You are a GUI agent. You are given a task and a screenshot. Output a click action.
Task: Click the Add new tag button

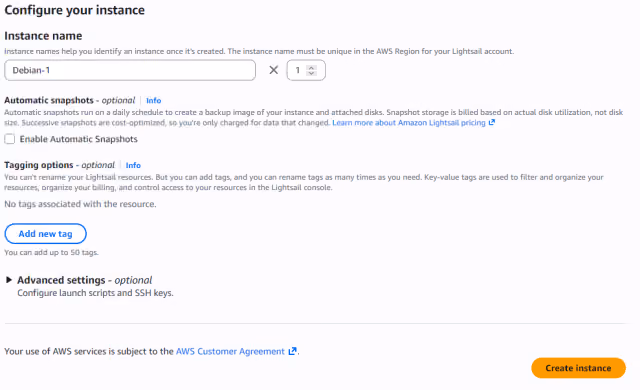45,234
